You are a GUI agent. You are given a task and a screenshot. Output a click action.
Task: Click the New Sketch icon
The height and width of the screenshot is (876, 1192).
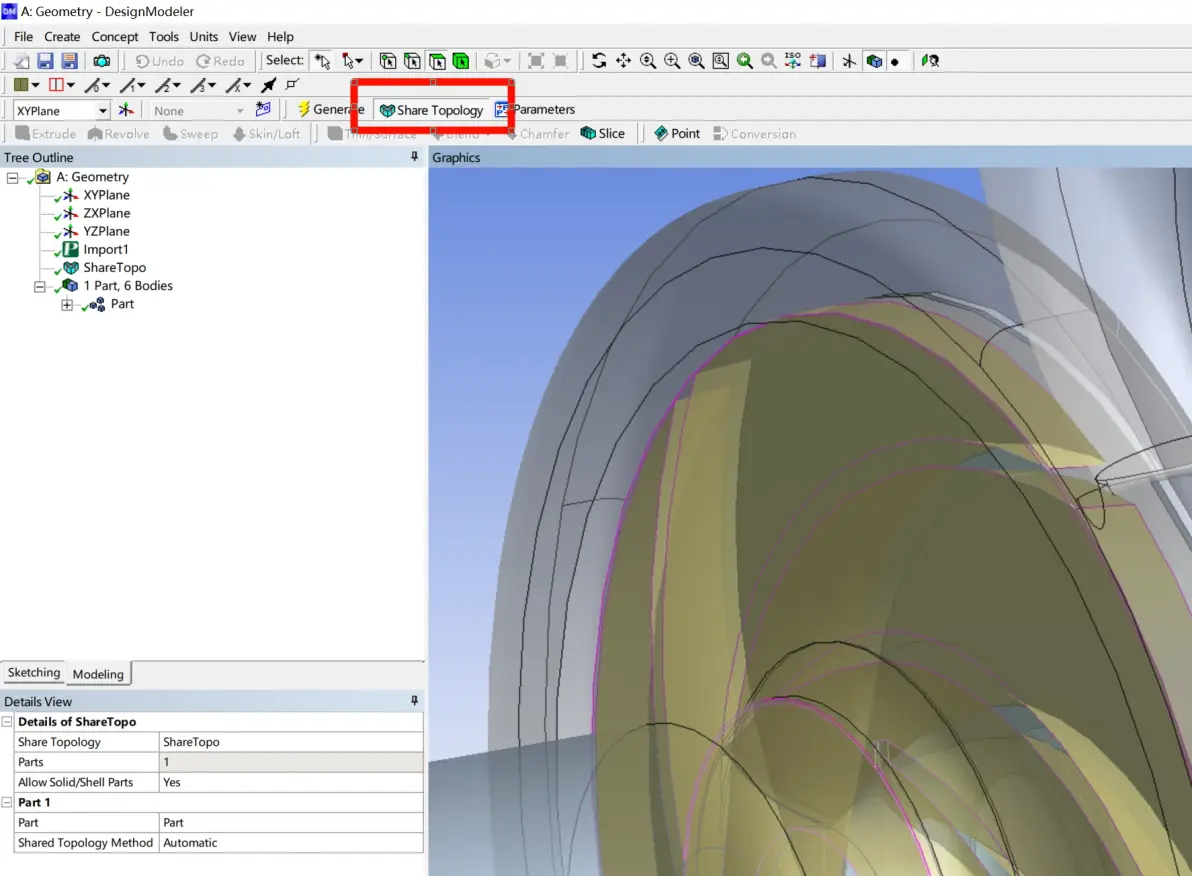pyautogui.click(x=263, y=110)
